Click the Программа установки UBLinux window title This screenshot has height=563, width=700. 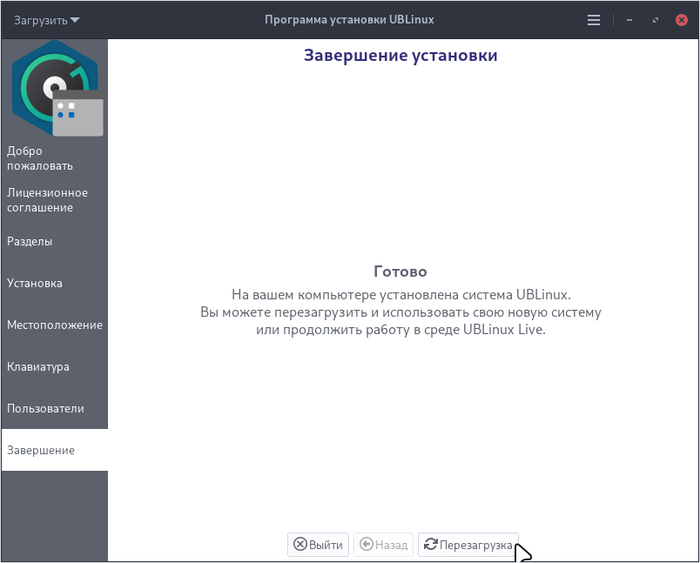tap(349, 19)
